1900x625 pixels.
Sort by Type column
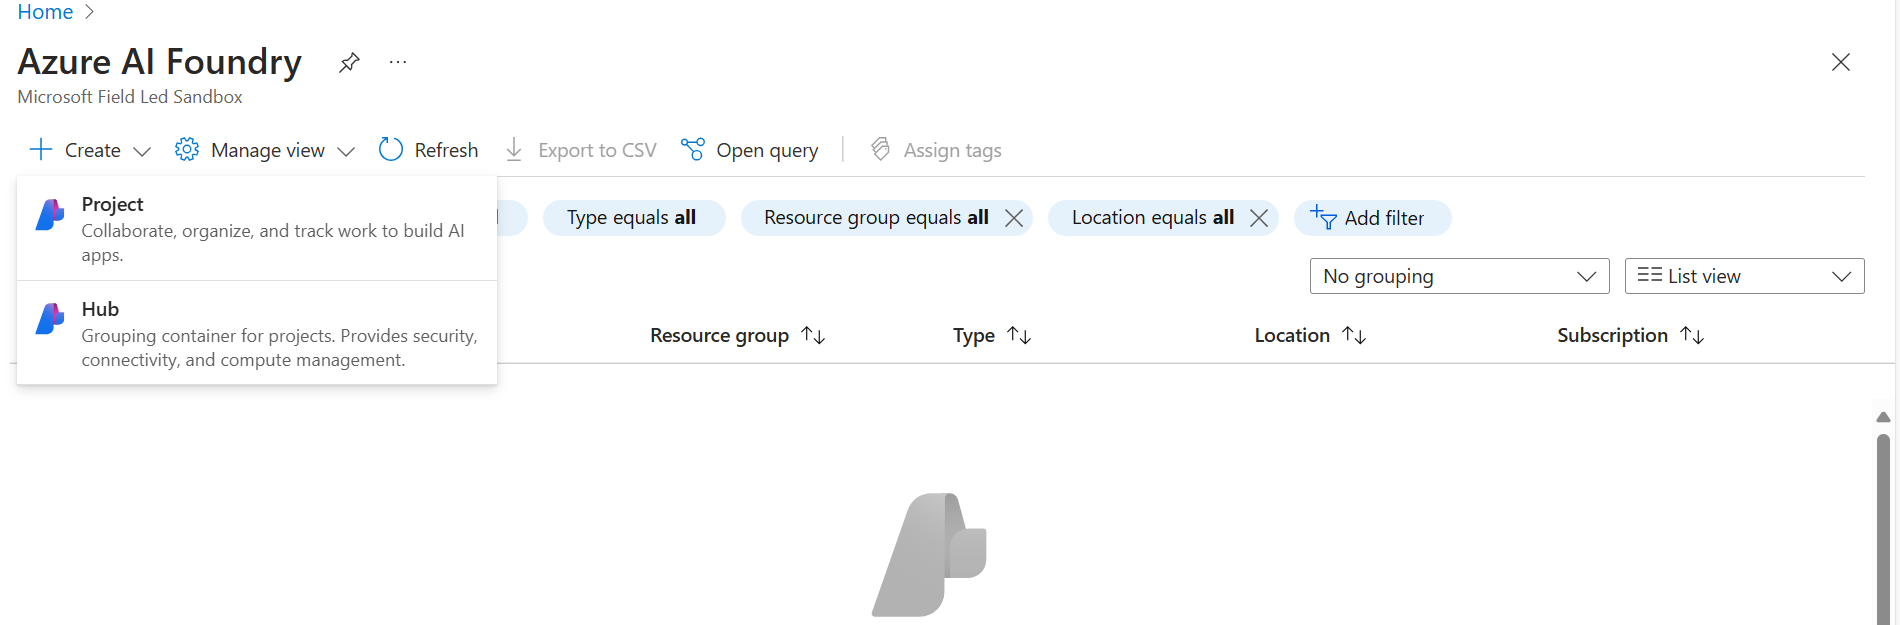(1019, 336)
